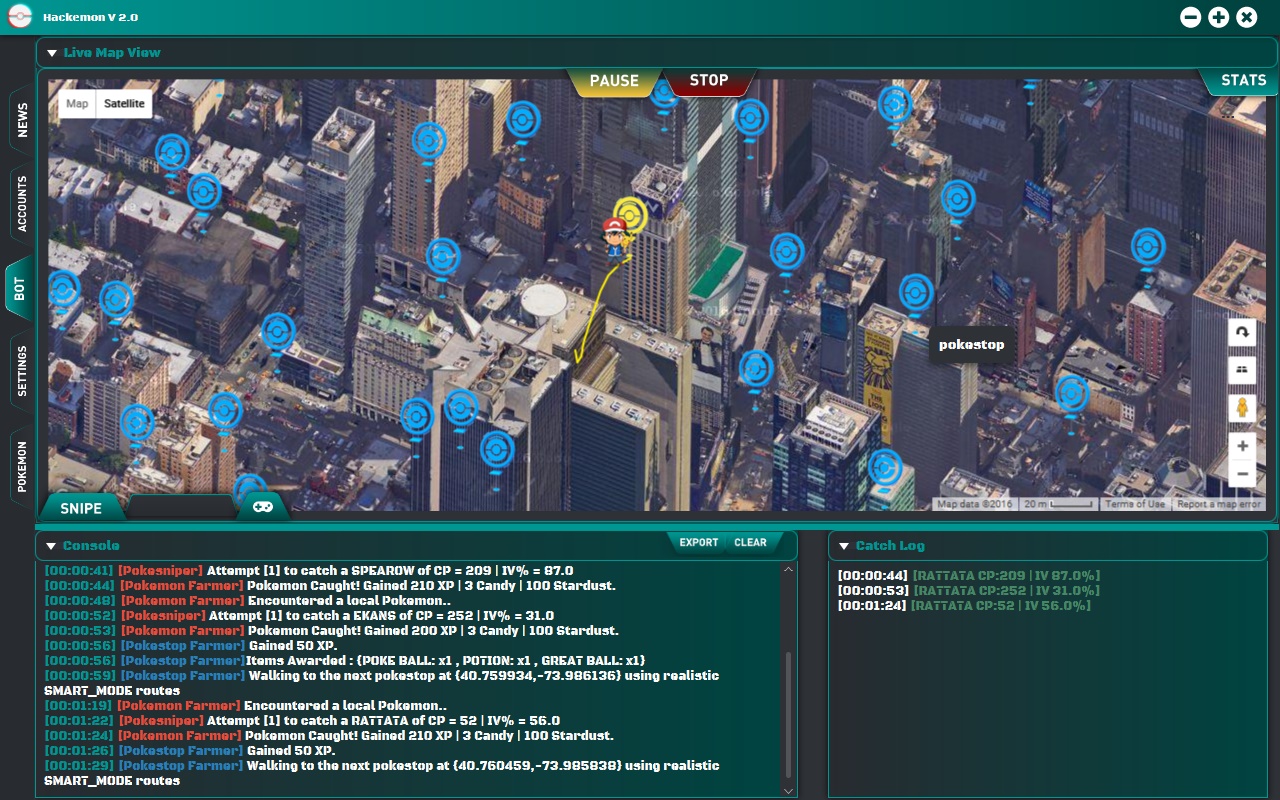The height and width of the screenshot is (800, 1280).
Task: Collapse the Console panel
Action: pyautogui.click(x=51, y=546)
